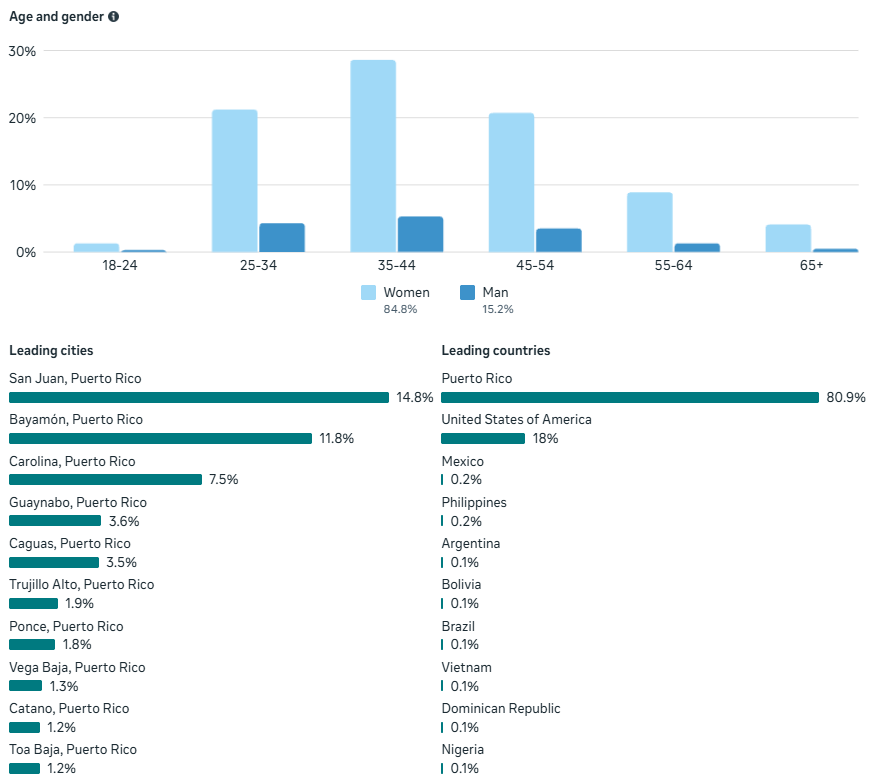878x779 pixels.
Task: Select the Women bar for ages 45-54
Action: (511, 182)
